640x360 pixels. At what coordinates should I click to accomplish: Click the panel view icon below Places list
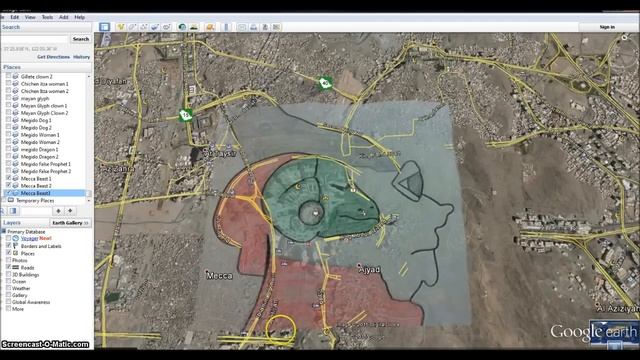click(13, 211)
